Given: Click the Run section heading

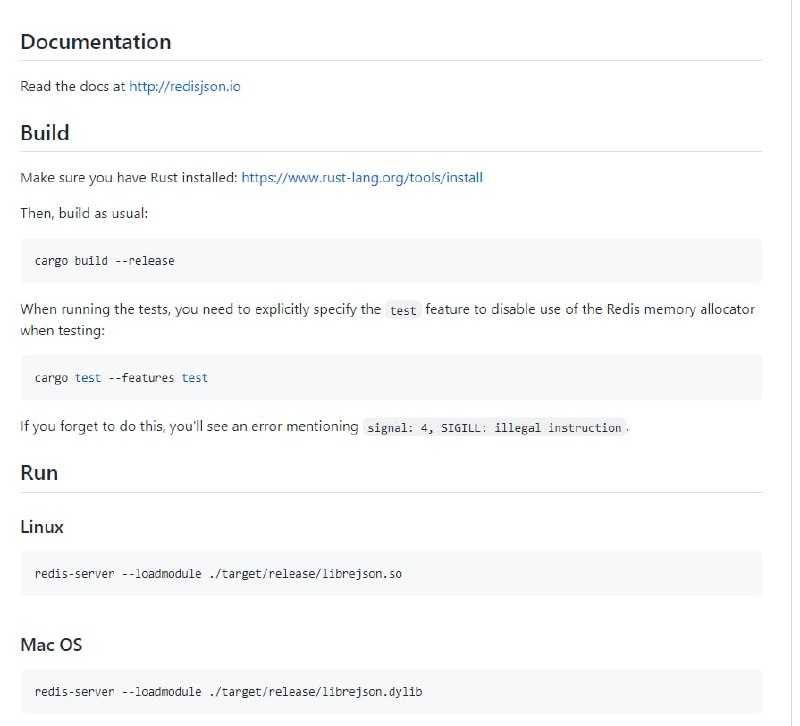Looking at the screenshot, I should coord(38,472).
